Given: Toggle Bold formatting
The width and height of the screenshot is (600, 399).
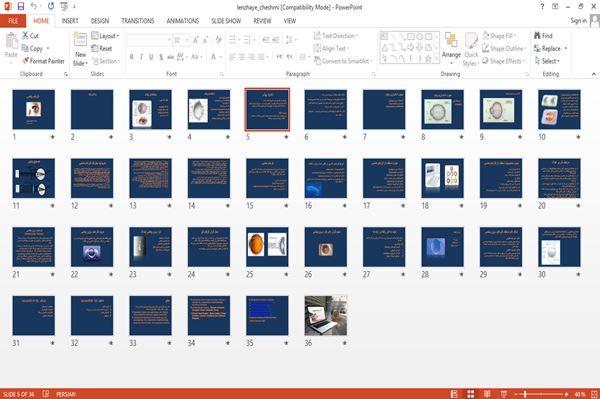Looking at the screenshot, I should [132, 57].
